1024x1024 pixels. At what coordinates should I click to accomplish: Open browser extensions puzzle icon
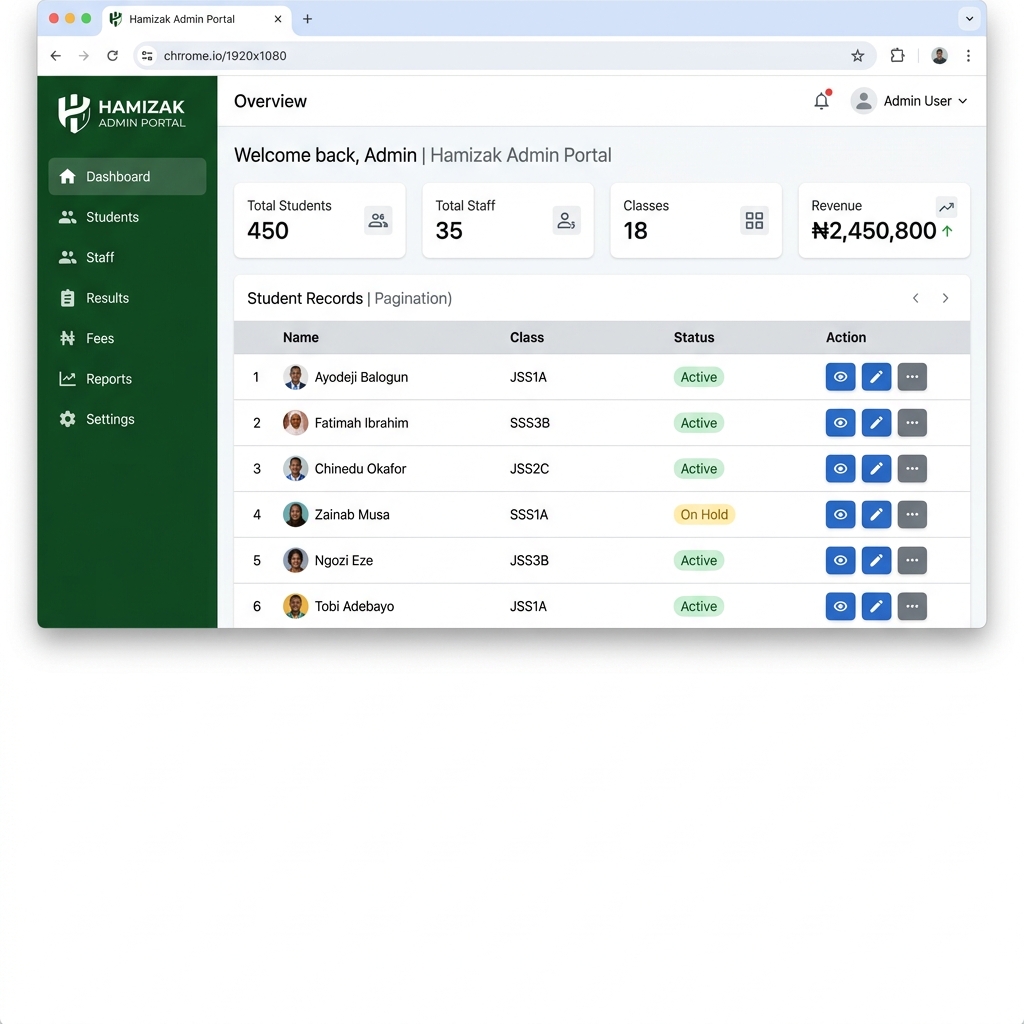point(897,56)
